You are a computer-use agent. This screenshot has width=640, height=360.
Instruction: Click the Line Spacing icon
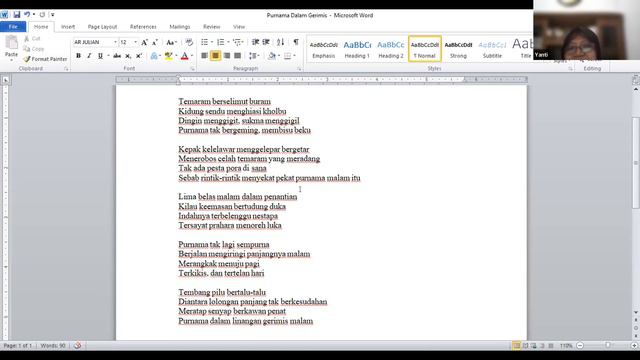252,56
